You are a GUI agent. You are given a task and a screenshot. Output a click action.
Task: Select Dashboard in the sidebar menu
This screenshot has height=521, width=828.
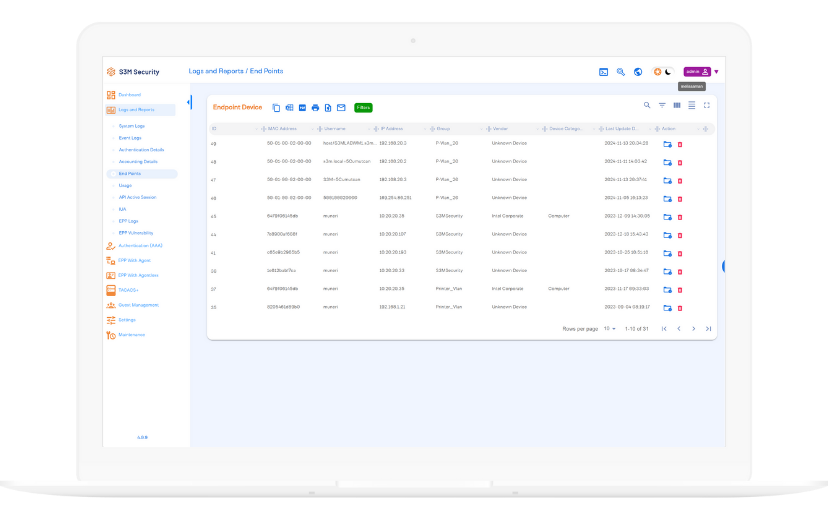tap(129, 95)
